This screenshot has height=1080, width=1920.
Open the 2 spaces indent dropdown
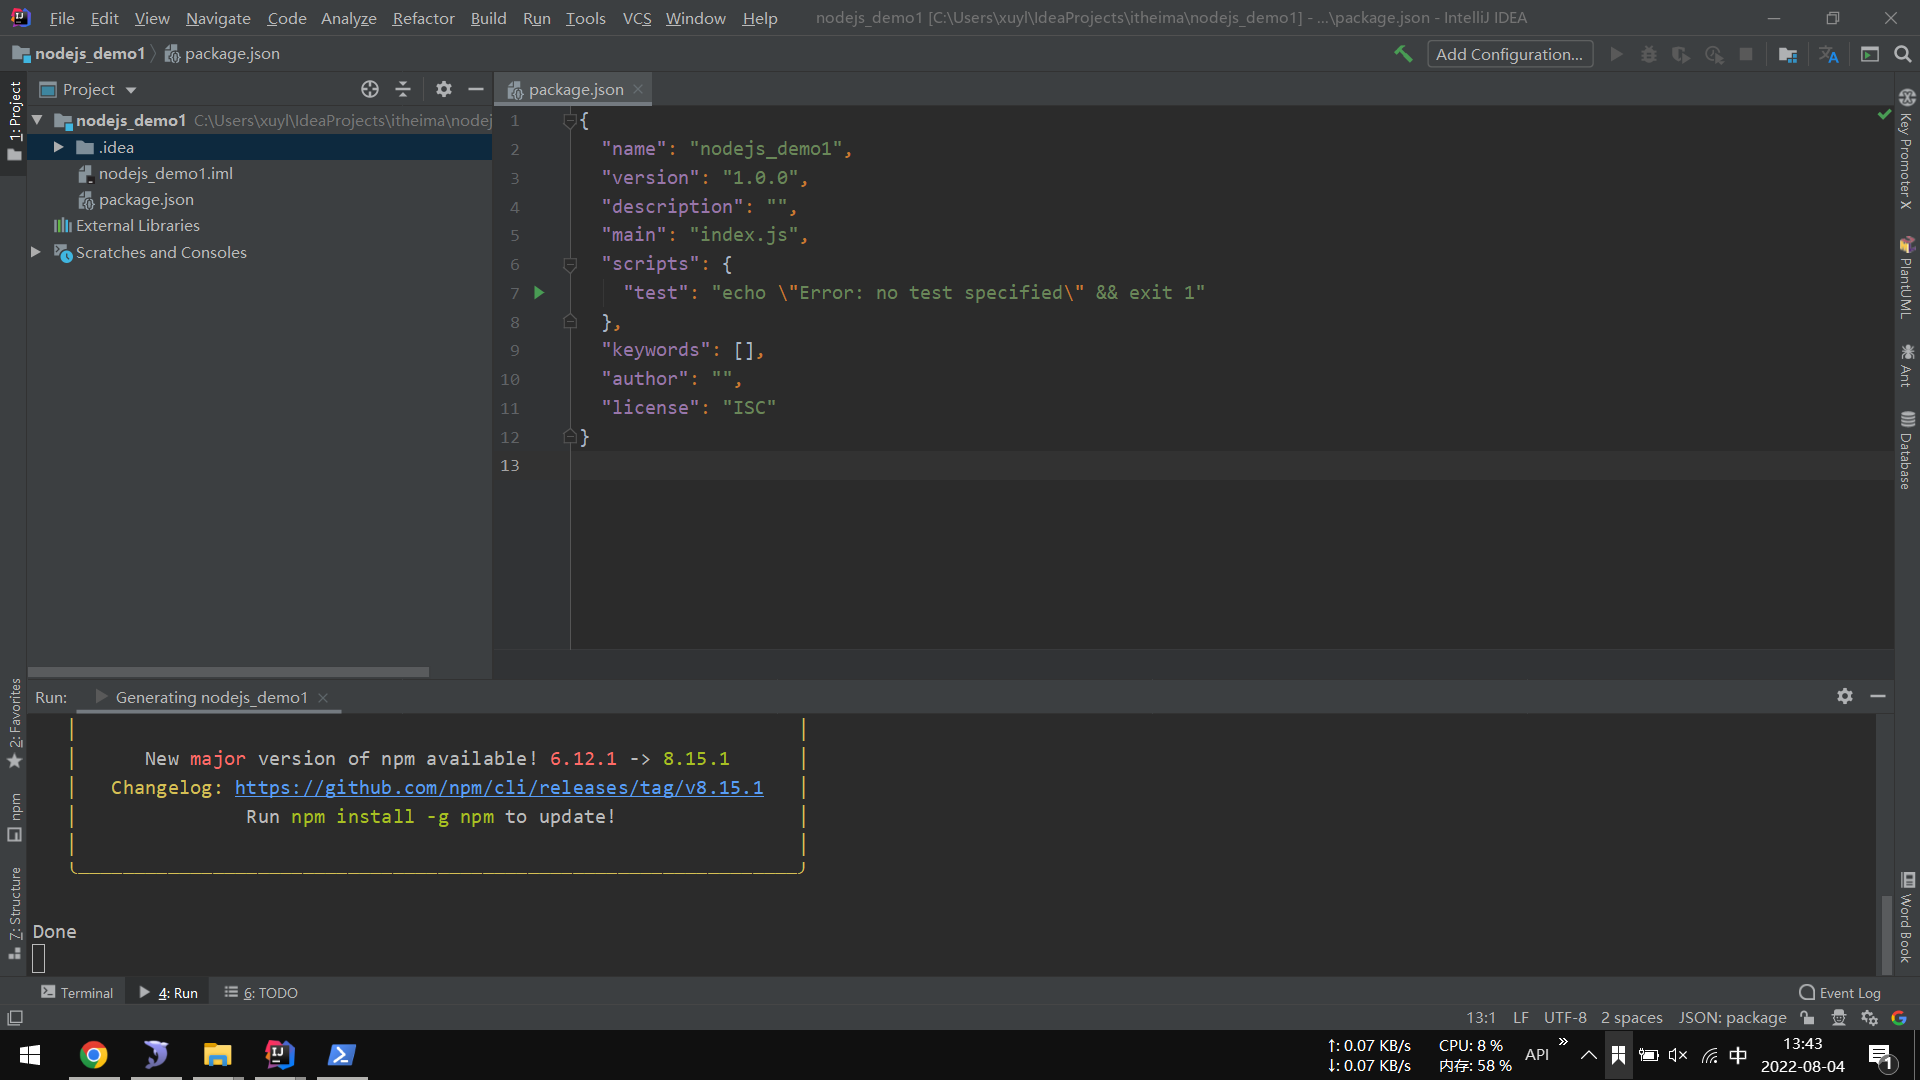[1632, 1018]
